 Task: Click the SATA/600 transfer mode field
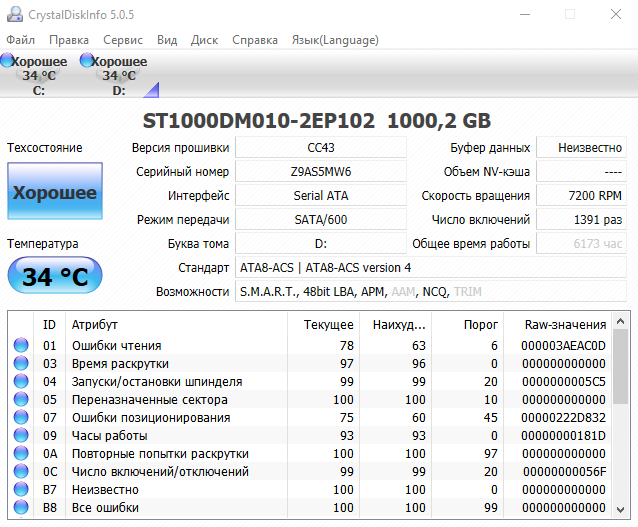[321, 219]
